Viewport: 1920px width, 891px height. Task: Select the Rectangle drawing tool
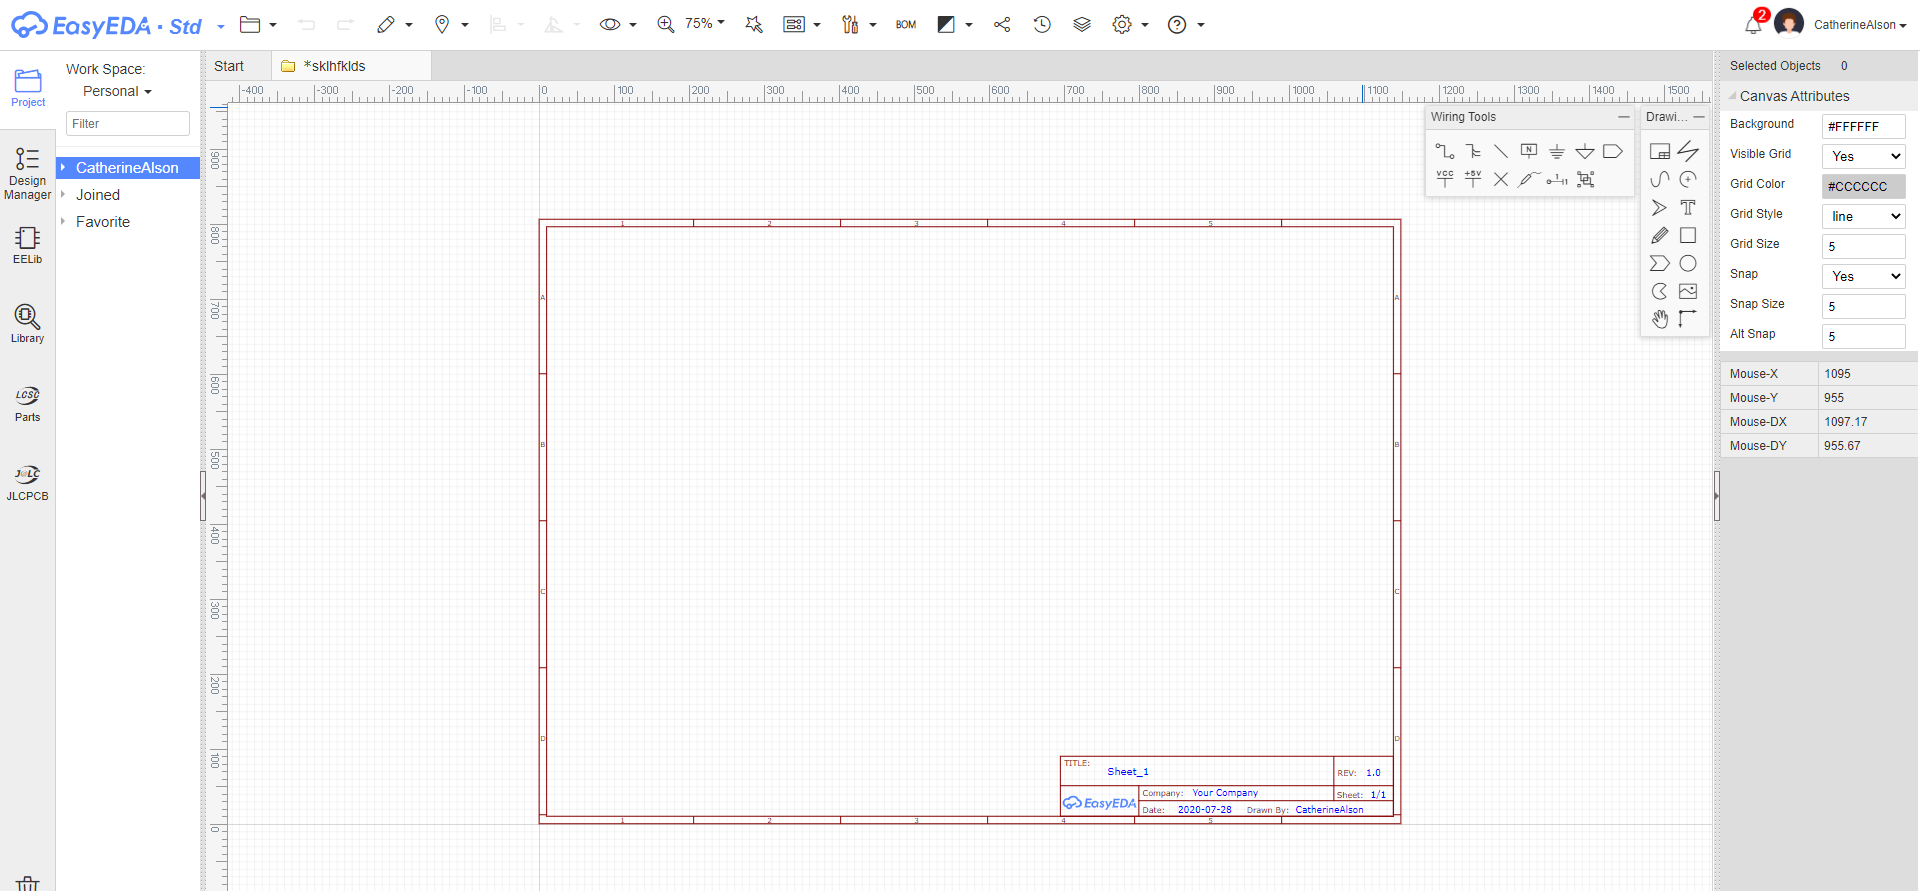[1688, 235]
